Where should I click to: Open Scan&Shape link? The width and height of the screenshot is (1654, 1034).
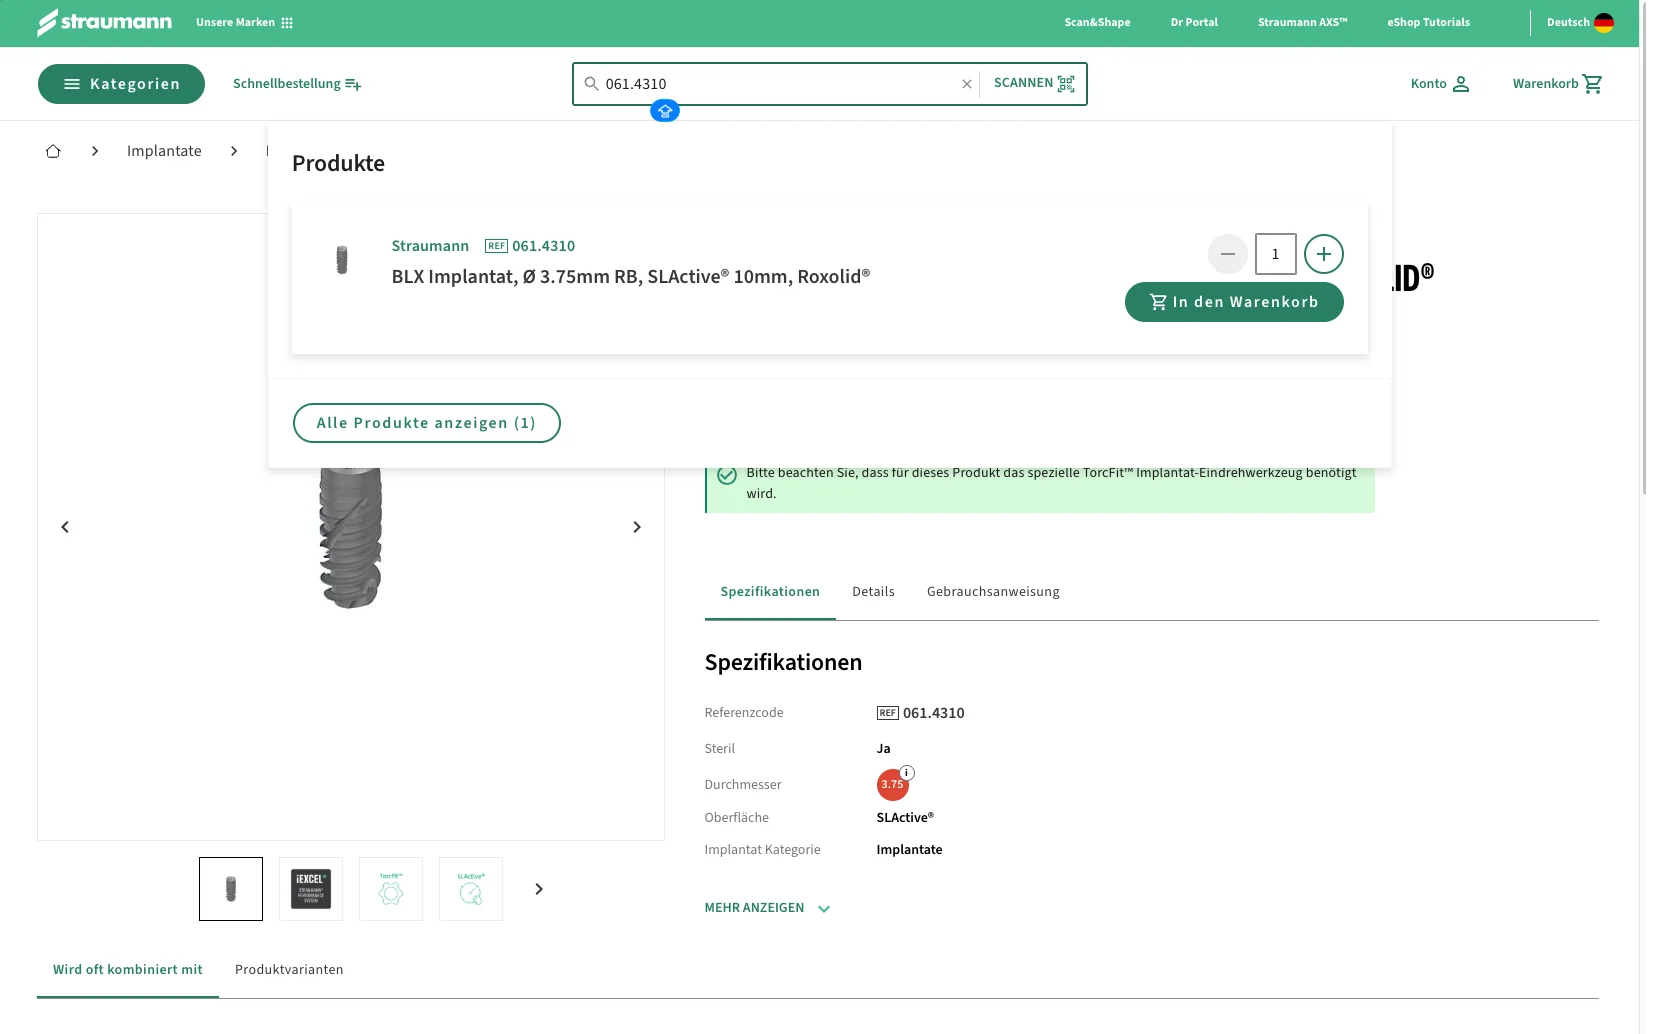[x=1097, y=22]
